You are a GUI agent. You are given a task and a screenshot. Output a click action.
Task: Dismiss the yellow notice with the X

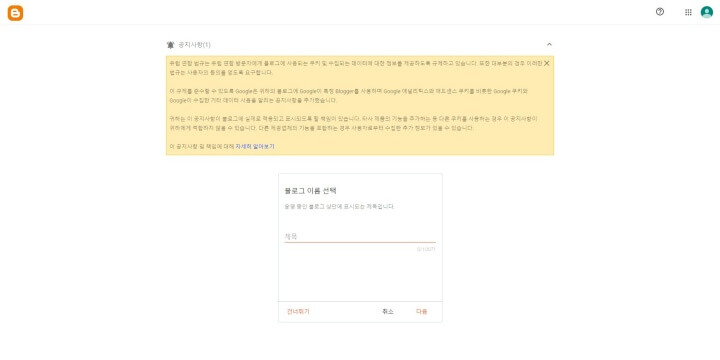[546, 63]
